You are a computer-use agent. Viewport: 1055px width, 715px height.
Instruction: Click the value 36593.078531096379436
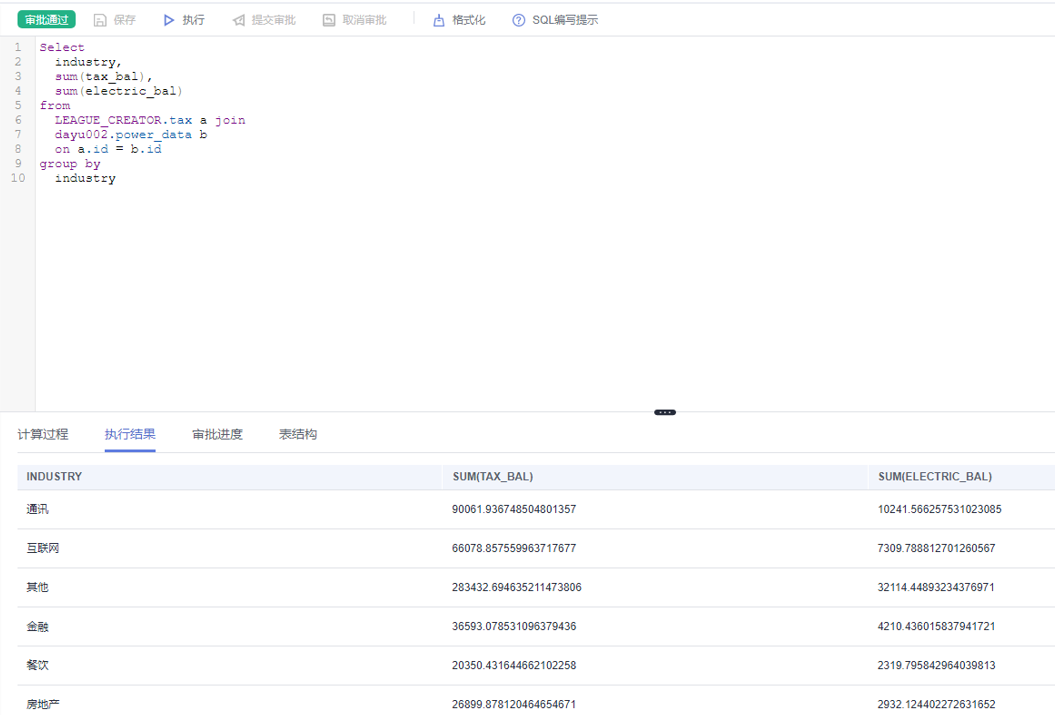tap(514, 626)
